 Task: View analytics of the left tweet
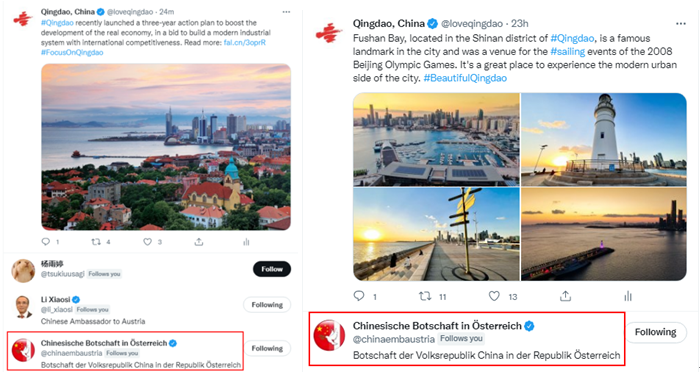(x=246, y=242)
